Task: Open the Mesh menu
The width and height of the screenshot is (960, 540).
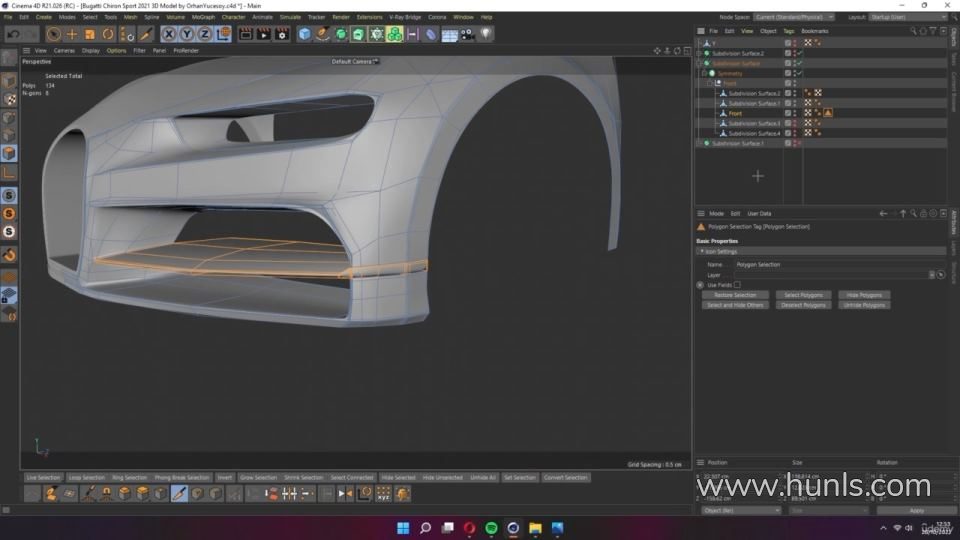Action: pos(130,17)
